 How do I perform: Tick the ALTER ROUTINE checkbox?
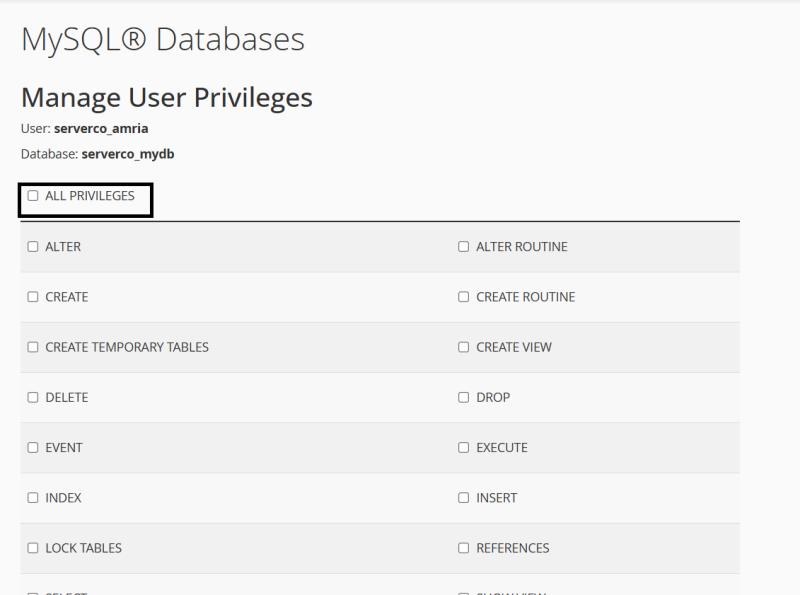[x=463, y=247]
